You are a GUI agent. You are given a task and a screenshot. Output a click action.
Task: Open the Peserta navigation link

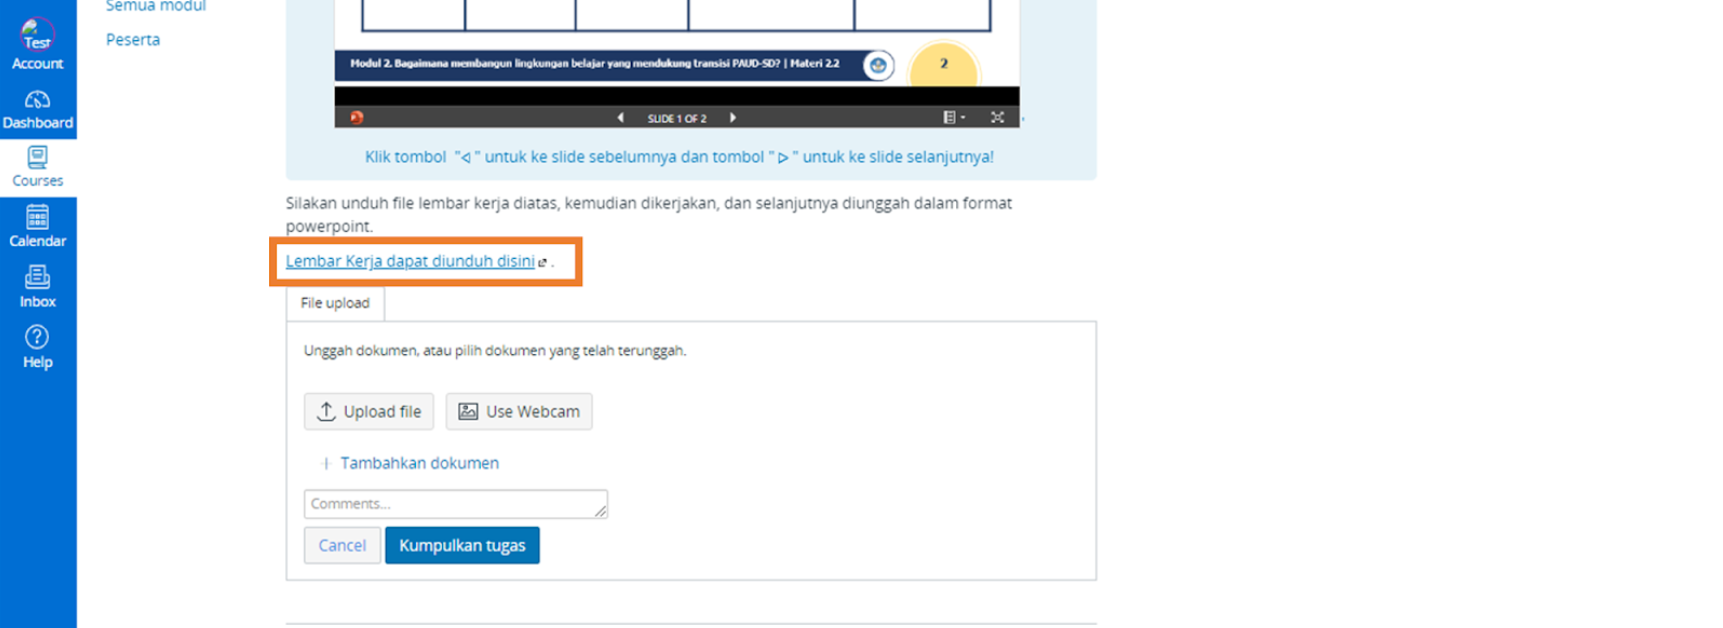pos(133,40)
